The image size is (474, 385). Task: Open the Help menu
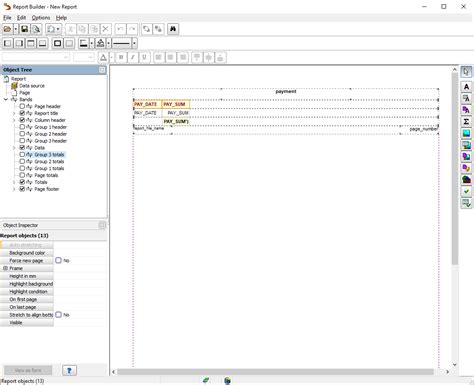61,18
